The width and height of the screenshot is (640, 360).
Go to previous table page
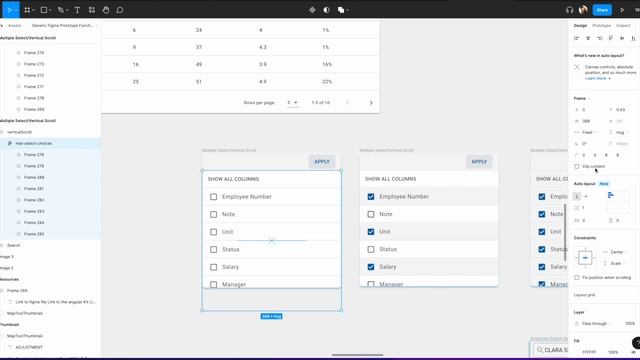click(347, 102)
